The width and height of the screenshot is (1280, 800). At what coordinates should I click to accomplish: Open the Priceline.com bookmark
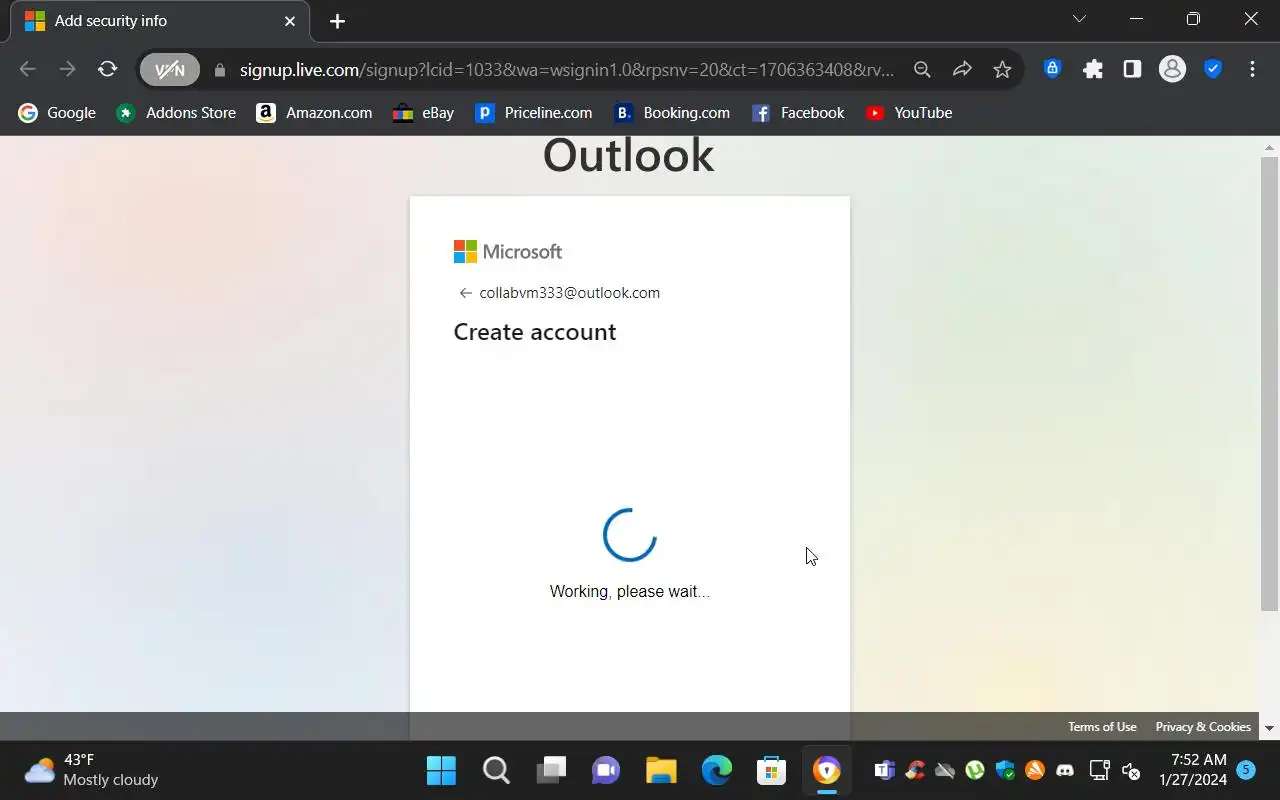[x=534, y=113]
